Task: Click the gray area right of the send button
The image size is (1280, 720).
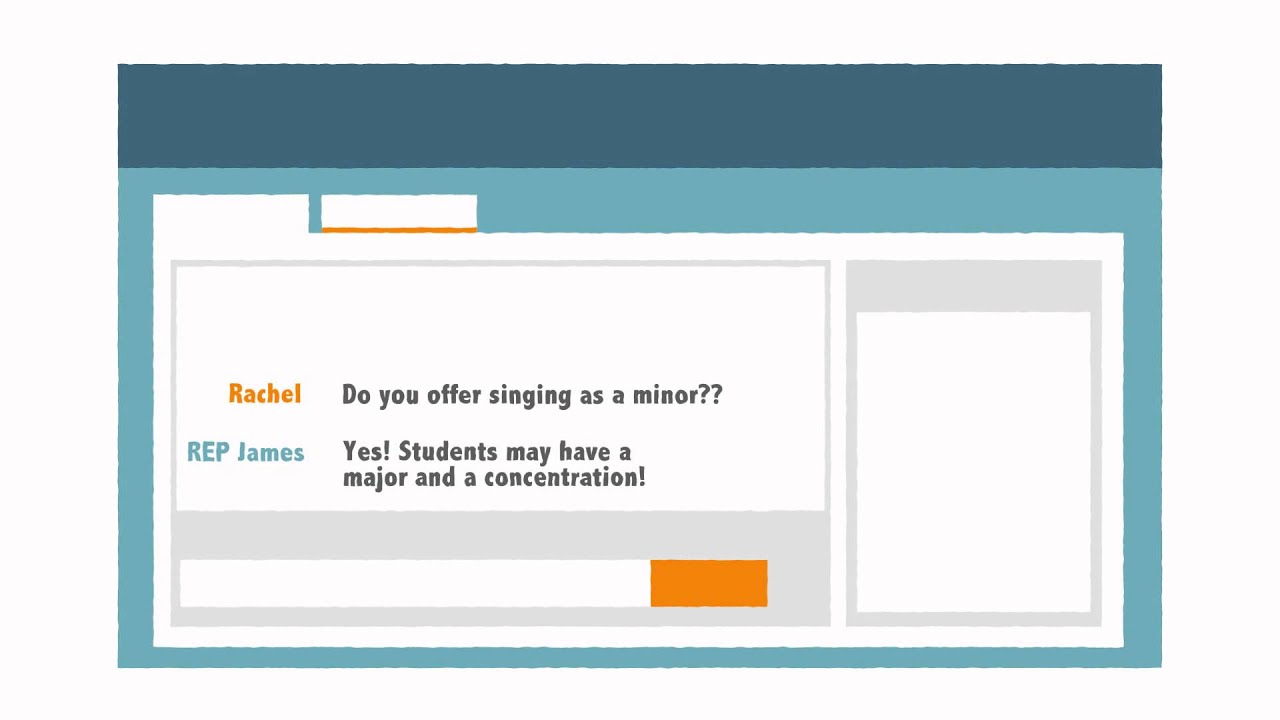Action: coord(798,583)
